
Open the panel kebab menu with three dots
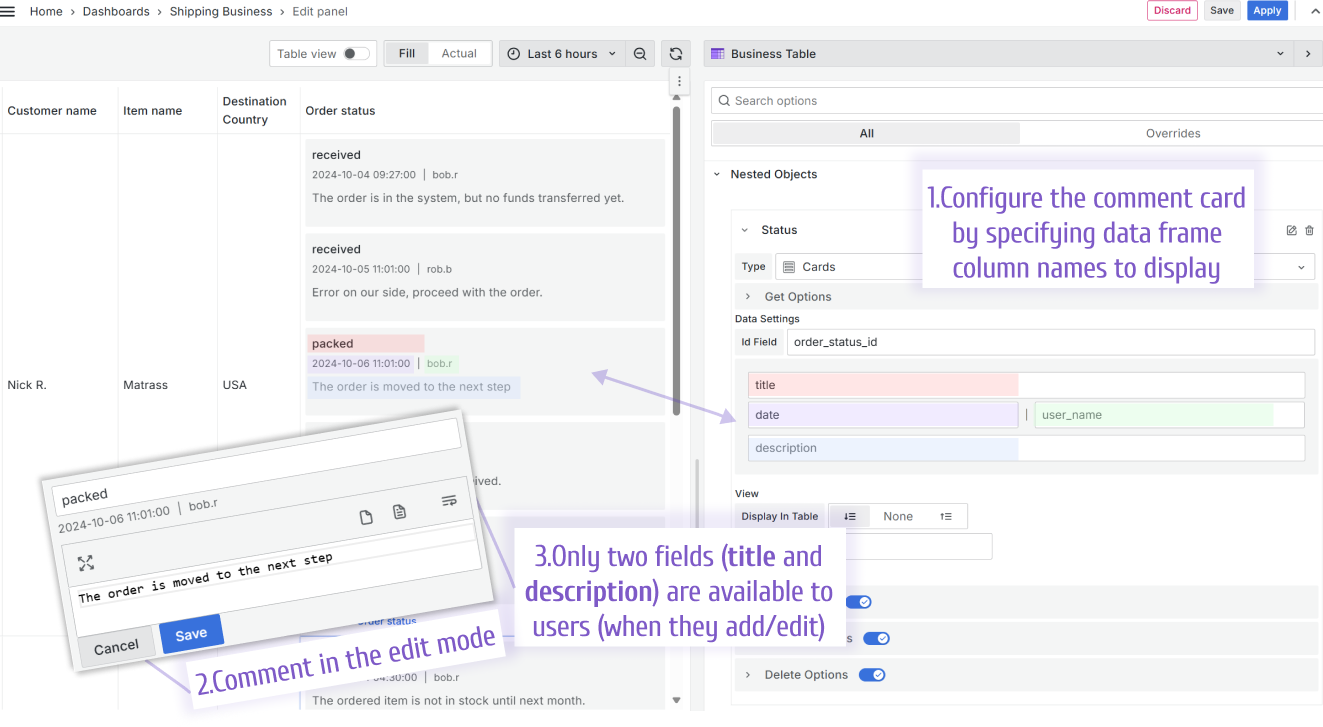[679, 81]
